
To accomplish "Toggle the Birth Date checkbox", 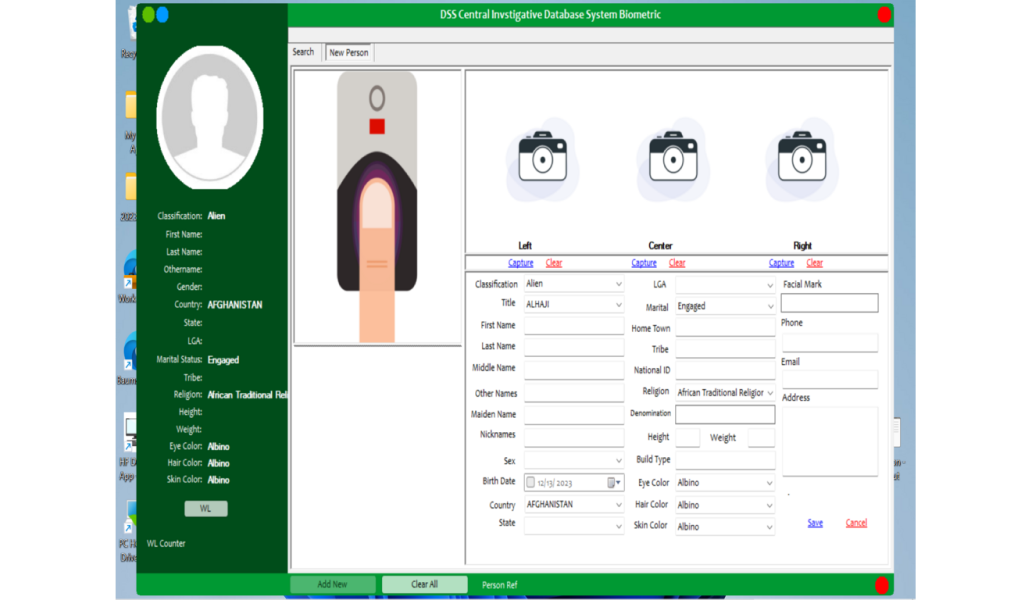I will click(531, 483).
